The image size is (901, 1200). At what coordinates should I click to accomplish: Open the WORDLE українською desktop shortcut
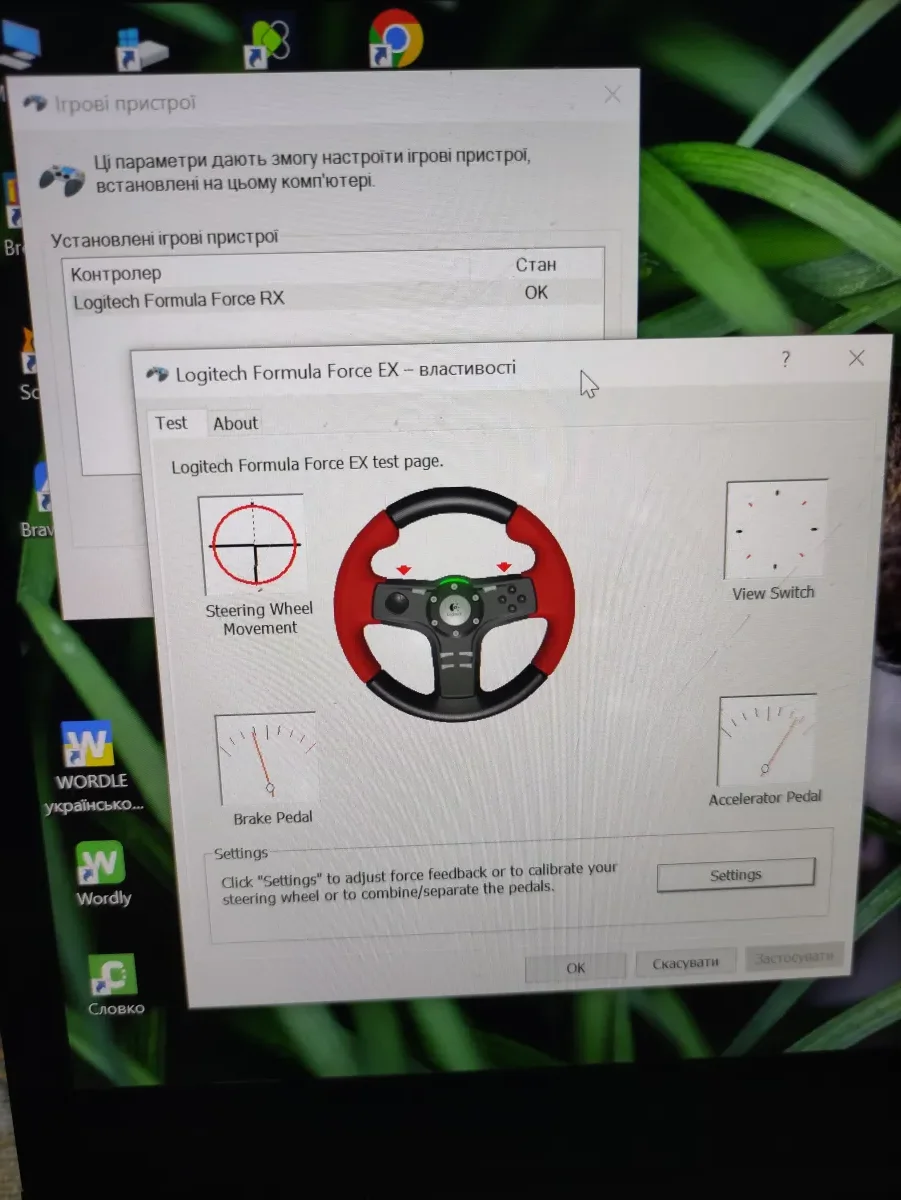point(92,767)
